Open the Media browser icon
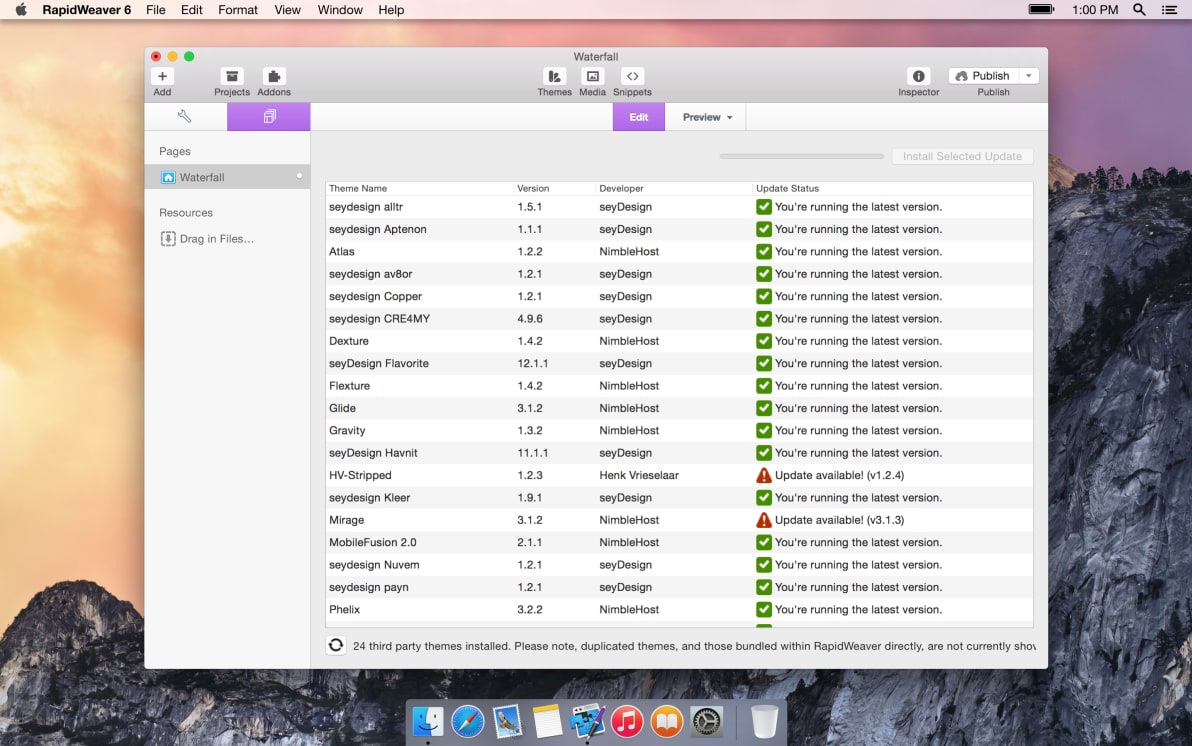The image size is (1192, 746). 592,76
